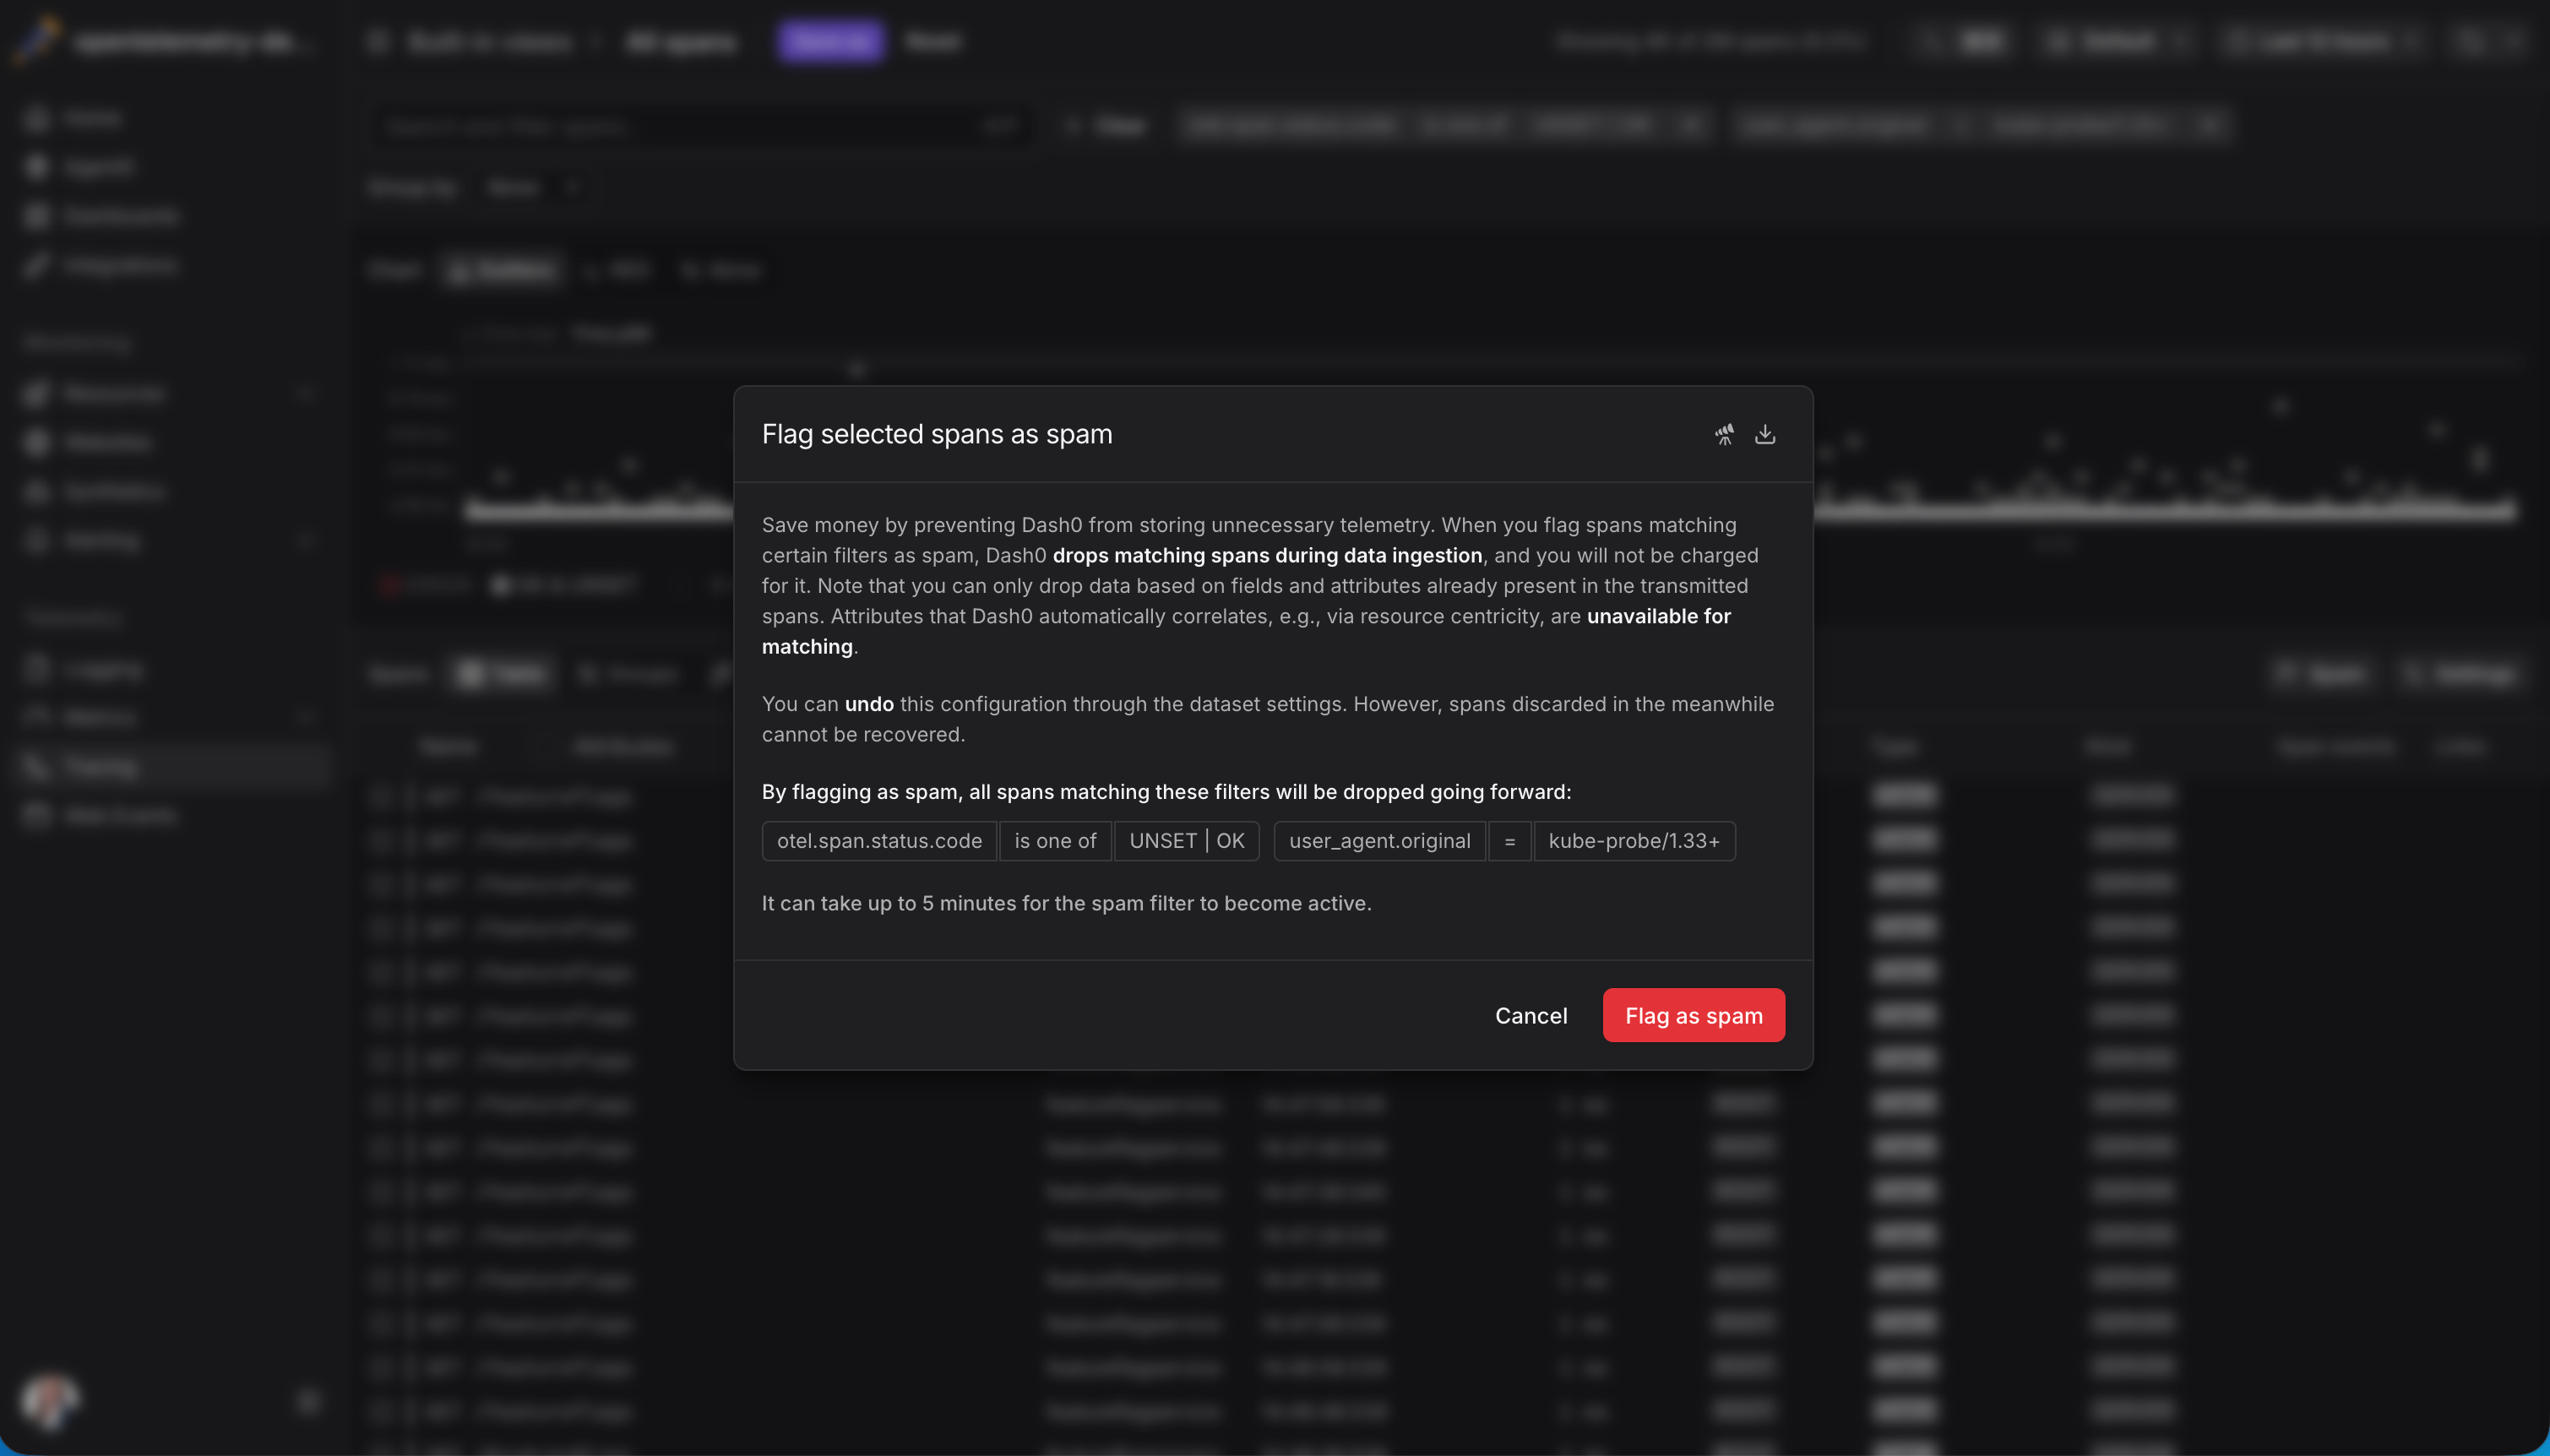Click the 'is one of' operator chip
The image size is (2550, 1456).
pyautogui.click(x=1054, y=841)
